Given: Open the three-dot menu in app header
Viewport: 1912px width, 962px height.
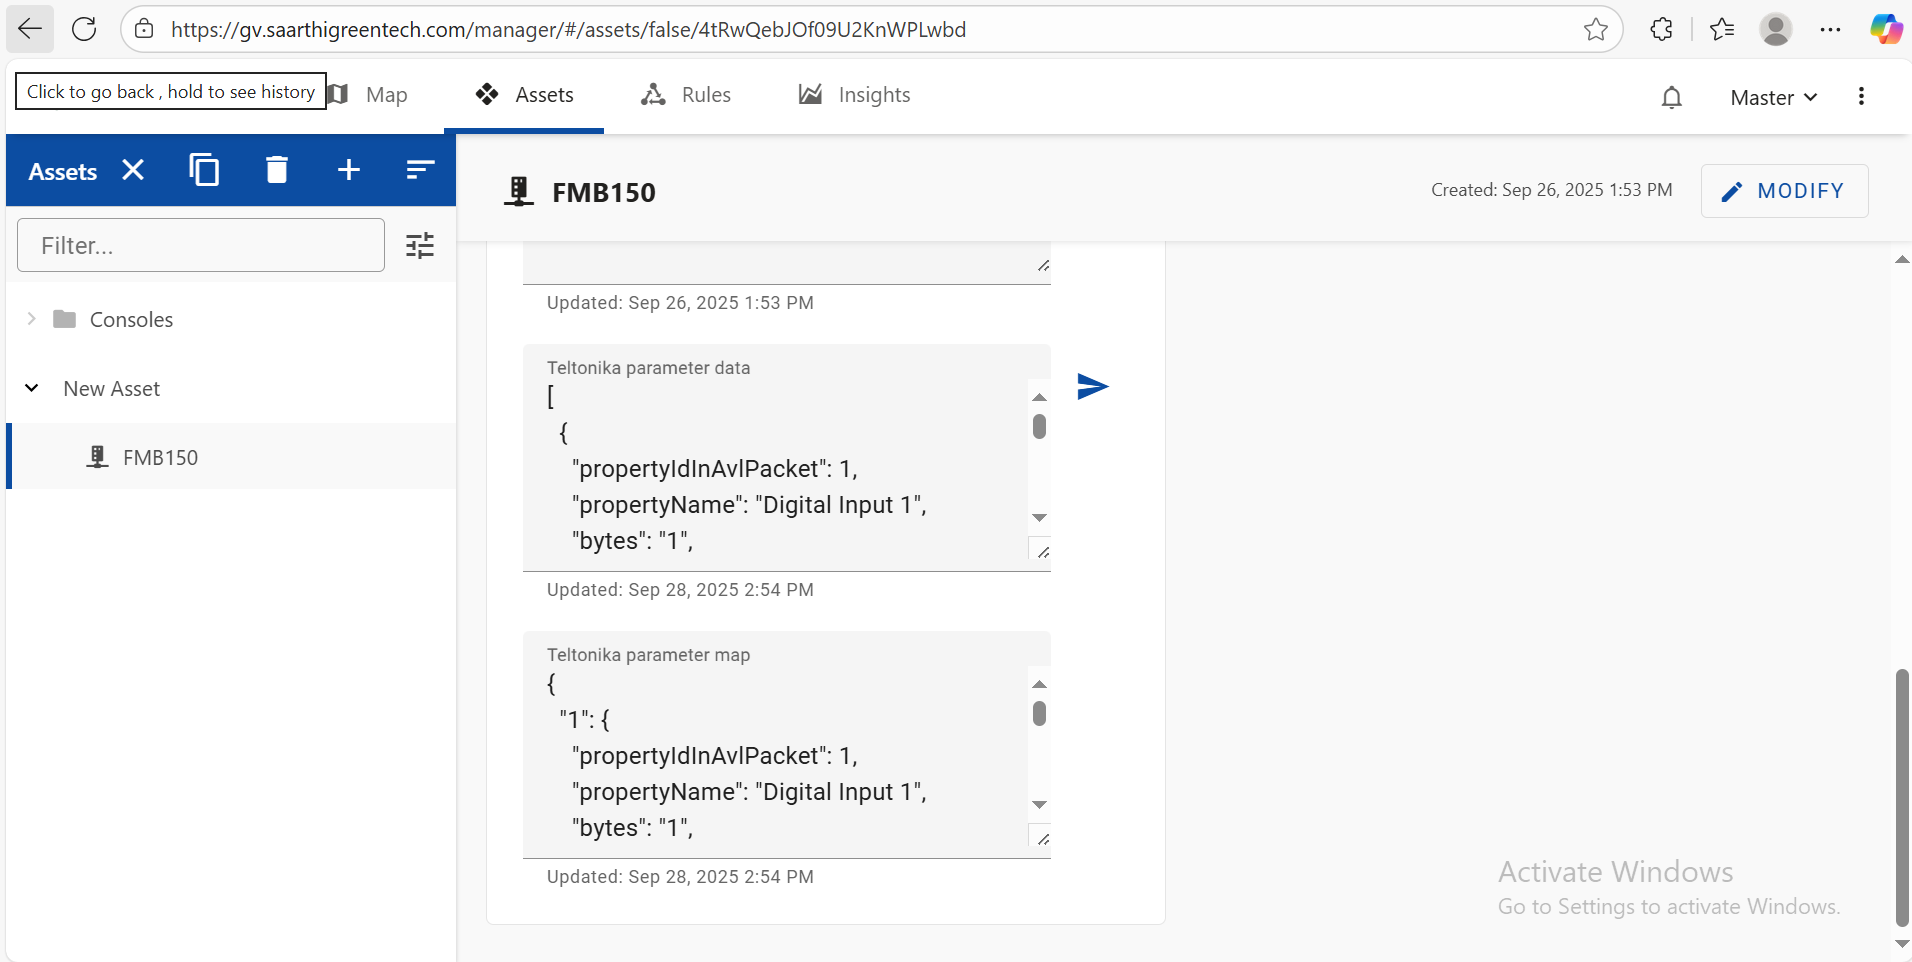Looking at the screenshot, I should coord(1860,96).
